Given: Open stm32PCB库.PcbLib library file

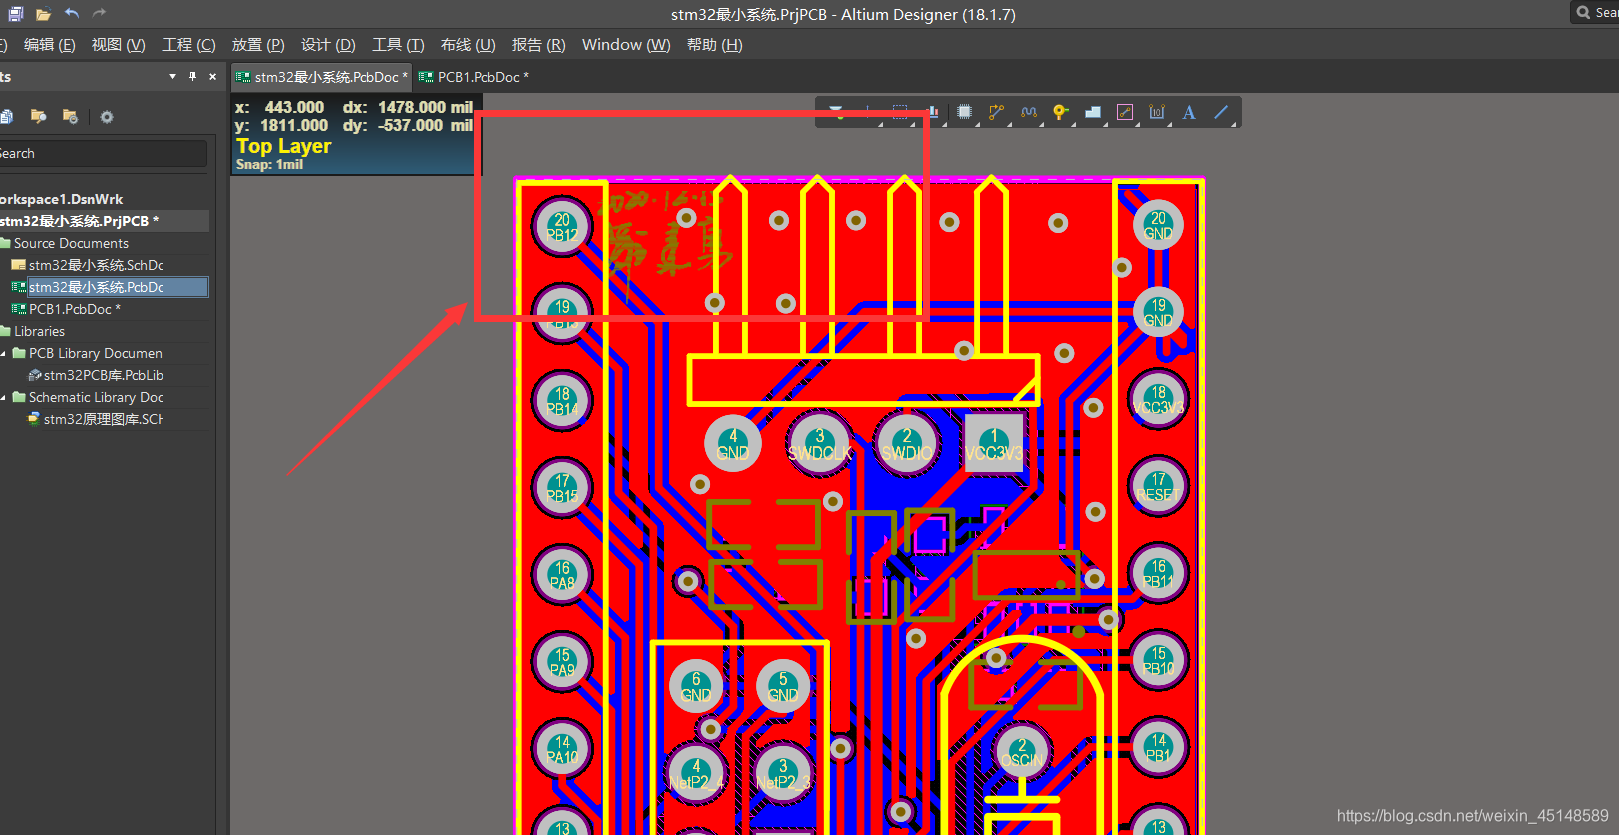Looking at the screenshot, I should coord(103,375).
